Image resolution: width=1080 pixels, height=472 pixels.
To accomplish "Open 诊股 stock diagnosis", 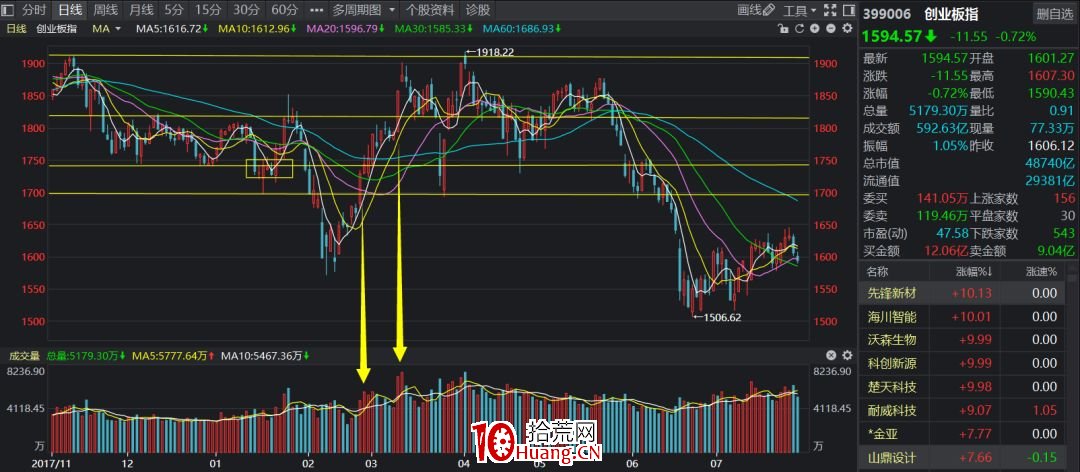I will tap(478, 10).
